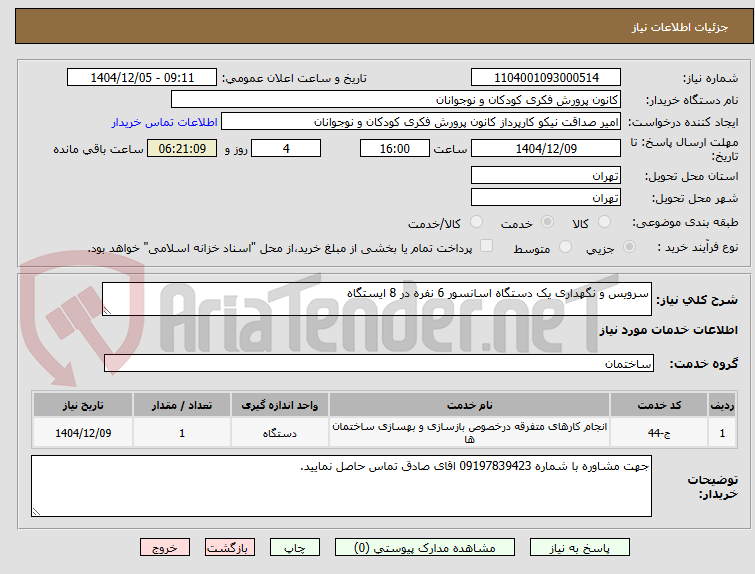Click the table date cell 1404/12/09

pyautogui.click(x=83, y=433)
